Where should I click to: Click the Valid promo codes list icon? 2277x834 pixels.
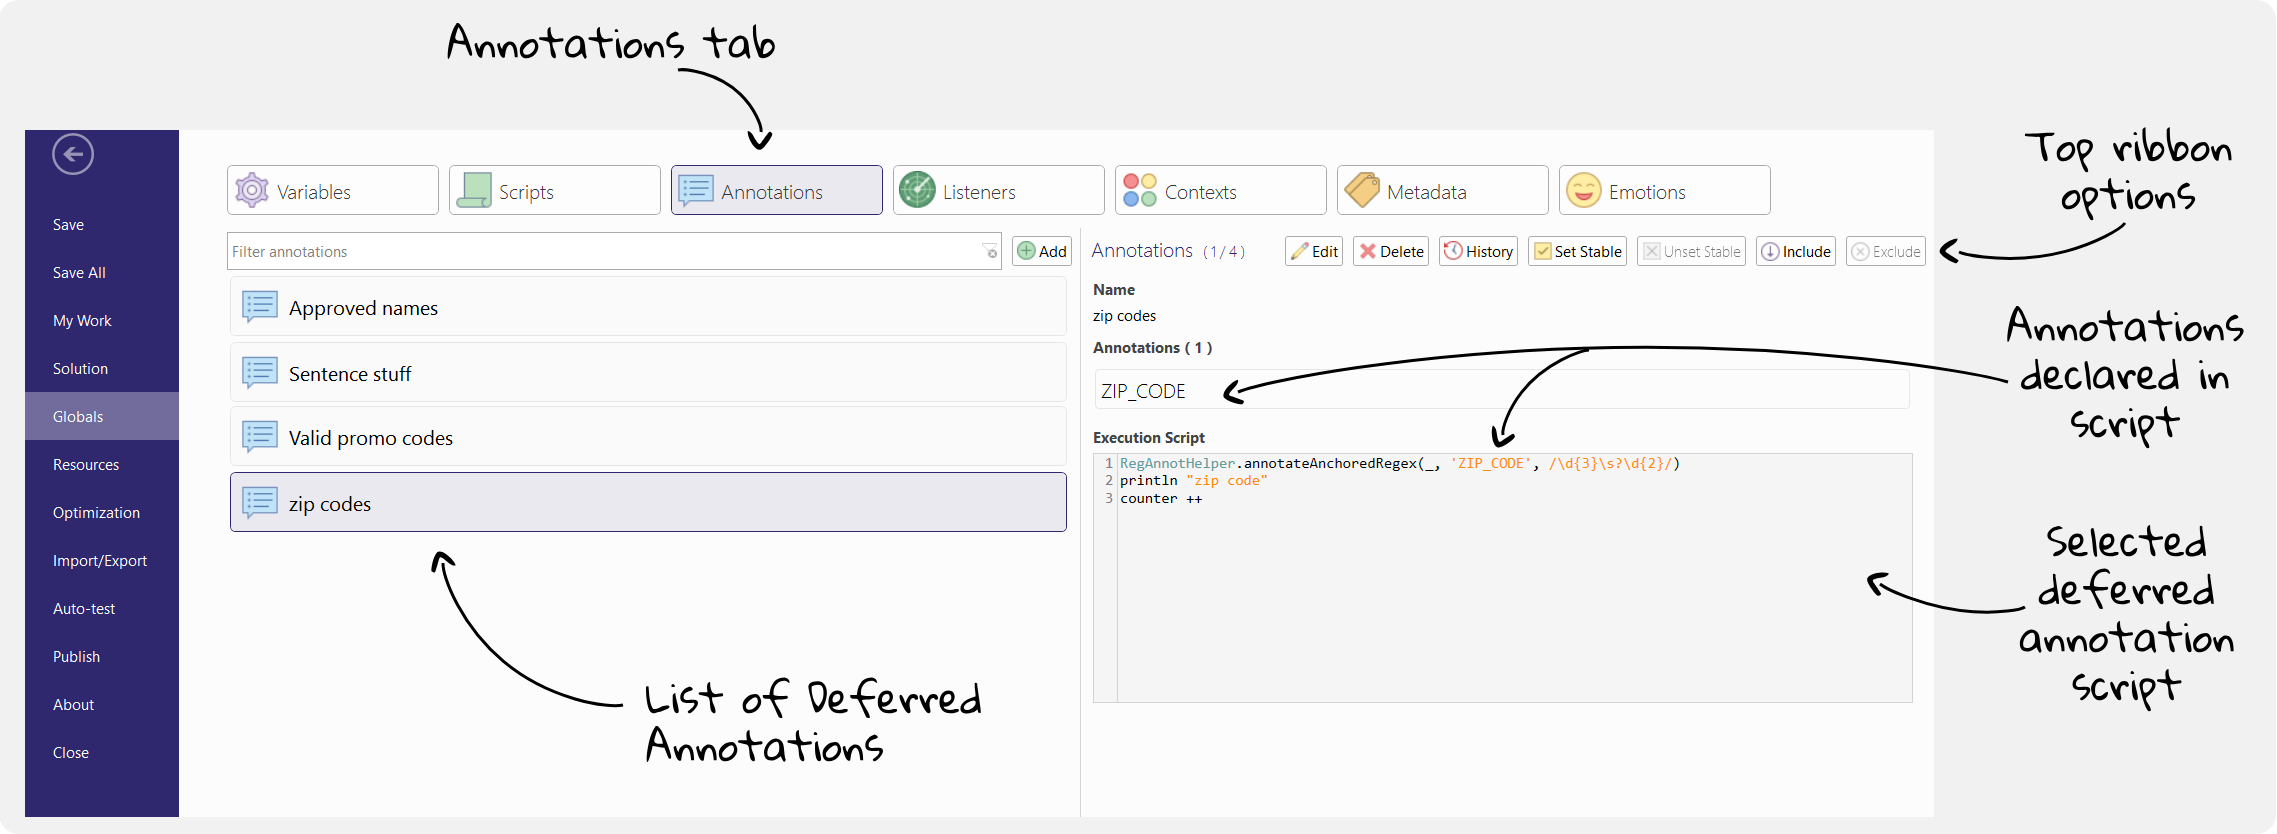(x=260, y=437)
